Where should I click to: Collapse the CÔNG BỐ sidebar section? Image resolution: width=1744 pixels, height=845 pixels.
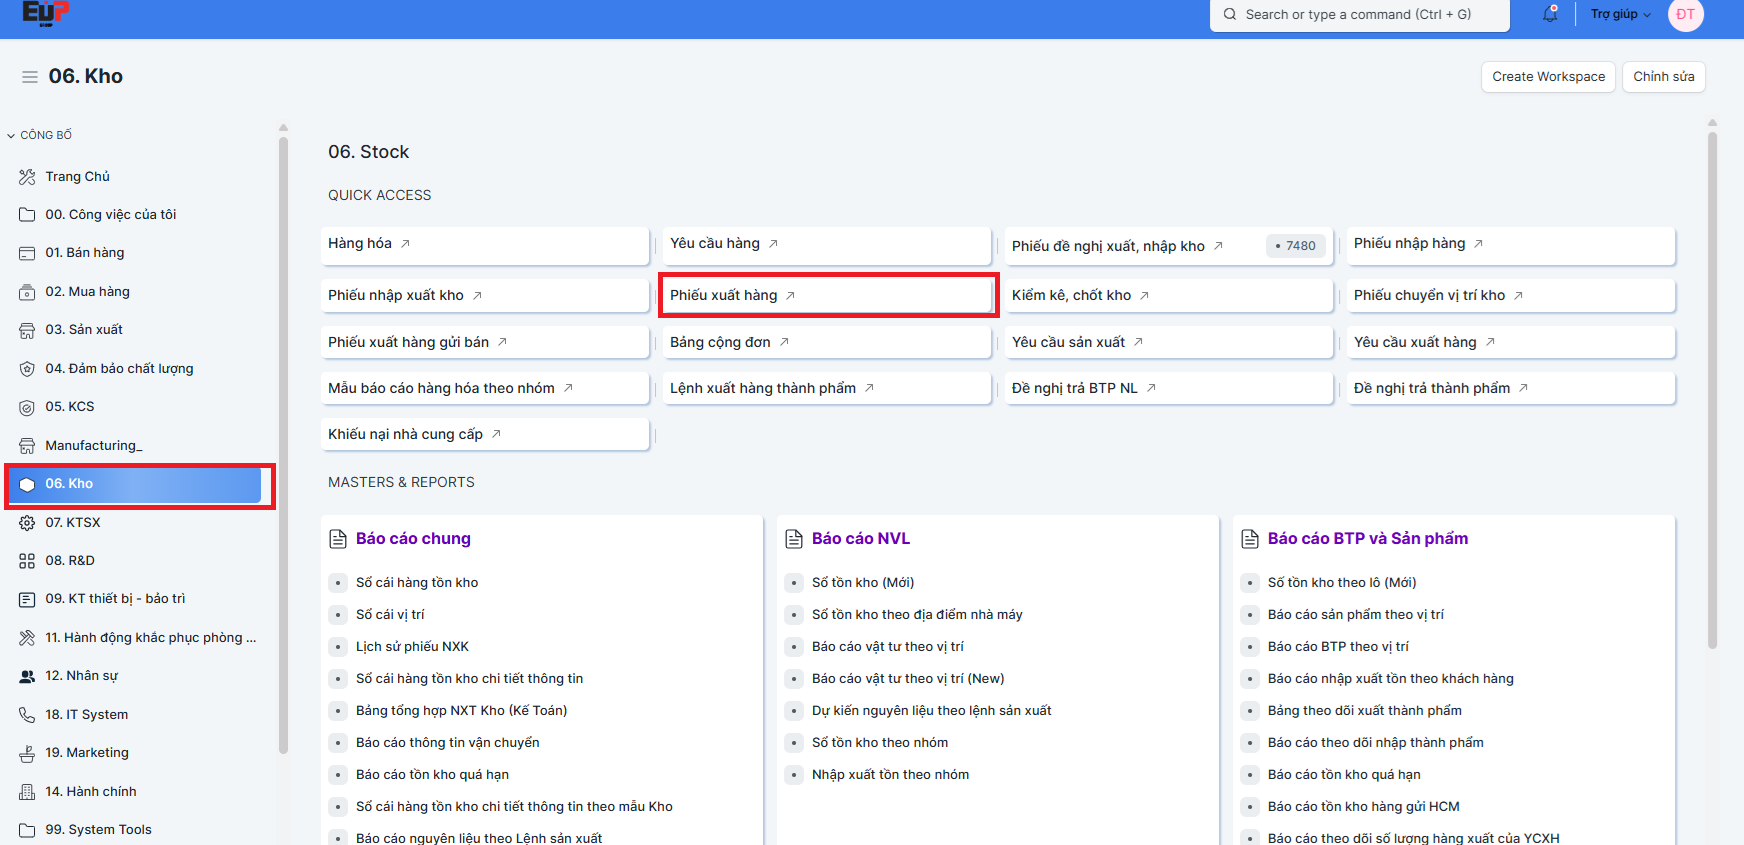(x=40, y=135)
